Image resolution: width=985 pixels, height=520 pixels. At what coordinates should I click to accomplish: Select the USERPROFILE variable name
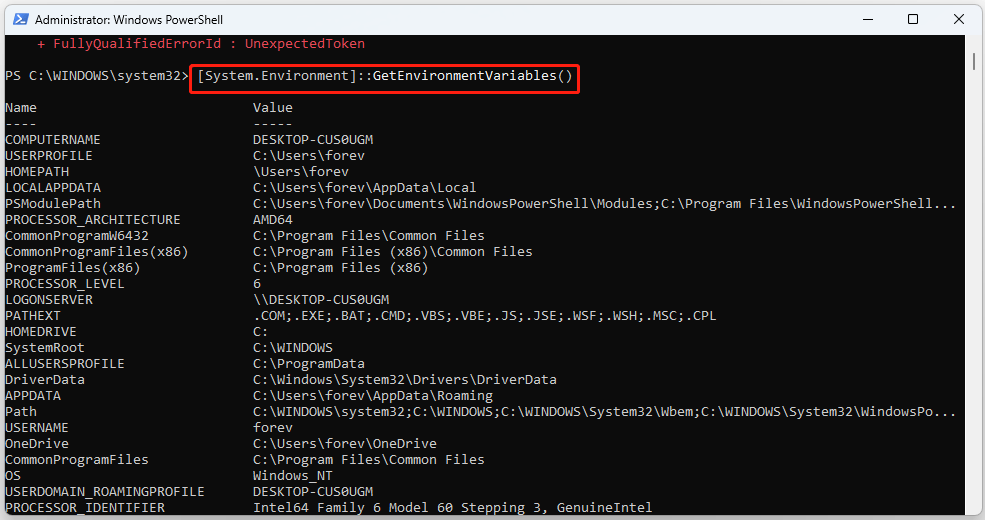point(49,156)
